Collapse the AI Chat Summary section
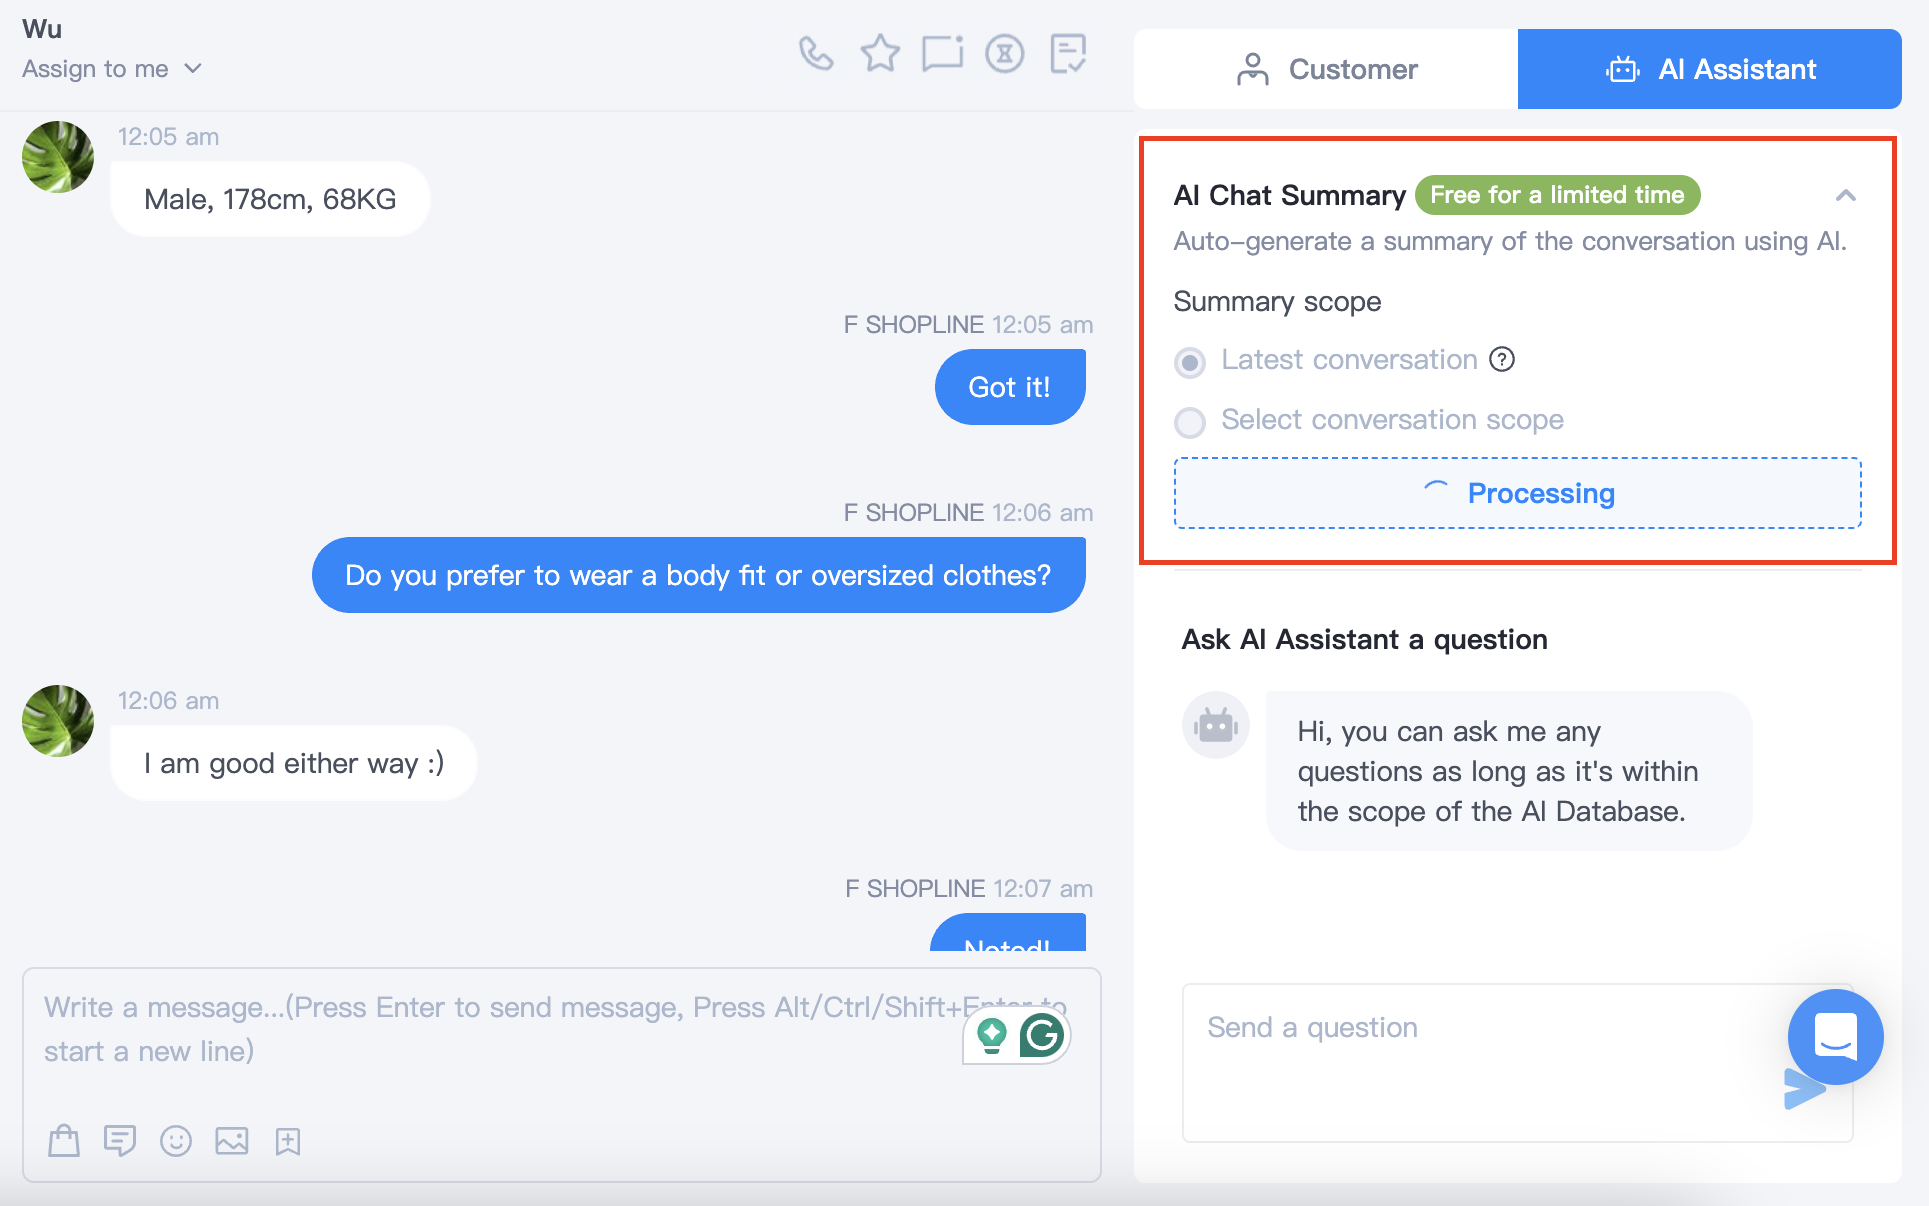Viewport: 1929px width, 1206px height. 1846,196
